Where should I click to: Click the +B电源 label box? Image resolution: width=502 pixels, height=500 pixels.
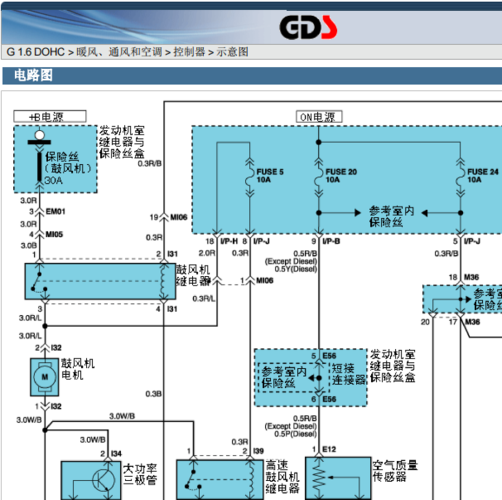coord(50,116)
